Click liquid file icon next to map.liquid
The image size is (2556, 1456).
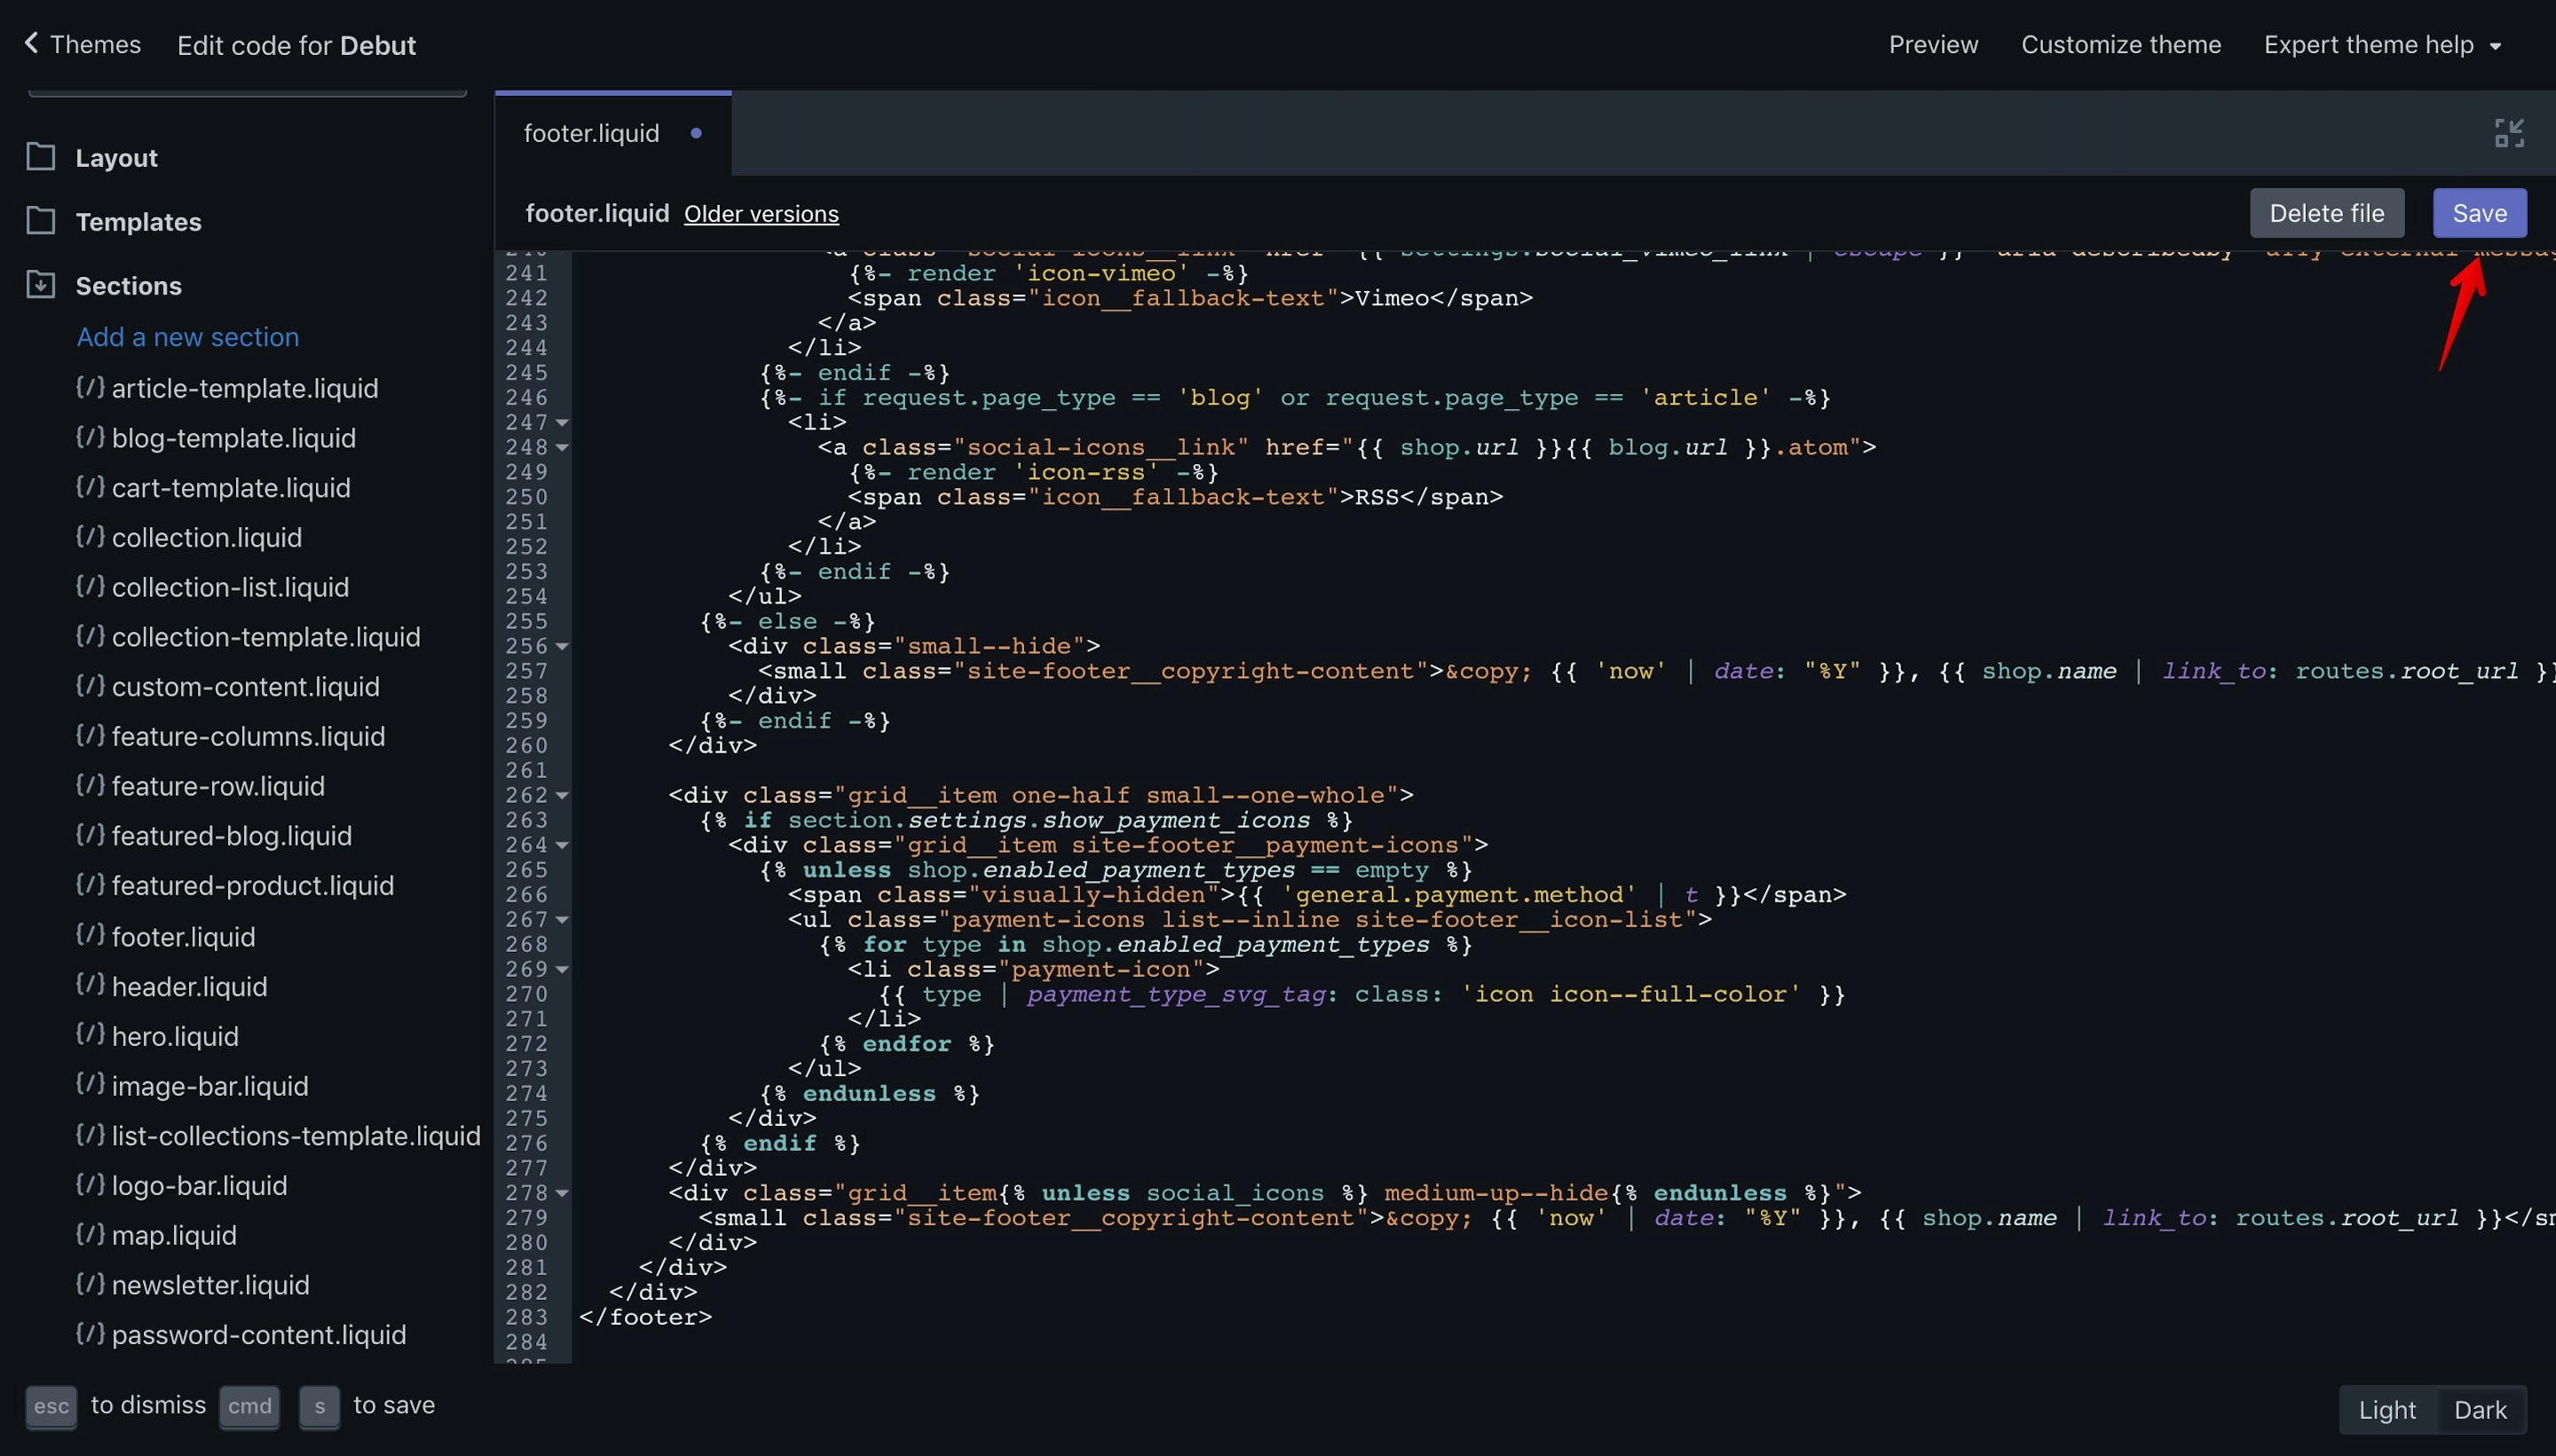pos(90,1233)
